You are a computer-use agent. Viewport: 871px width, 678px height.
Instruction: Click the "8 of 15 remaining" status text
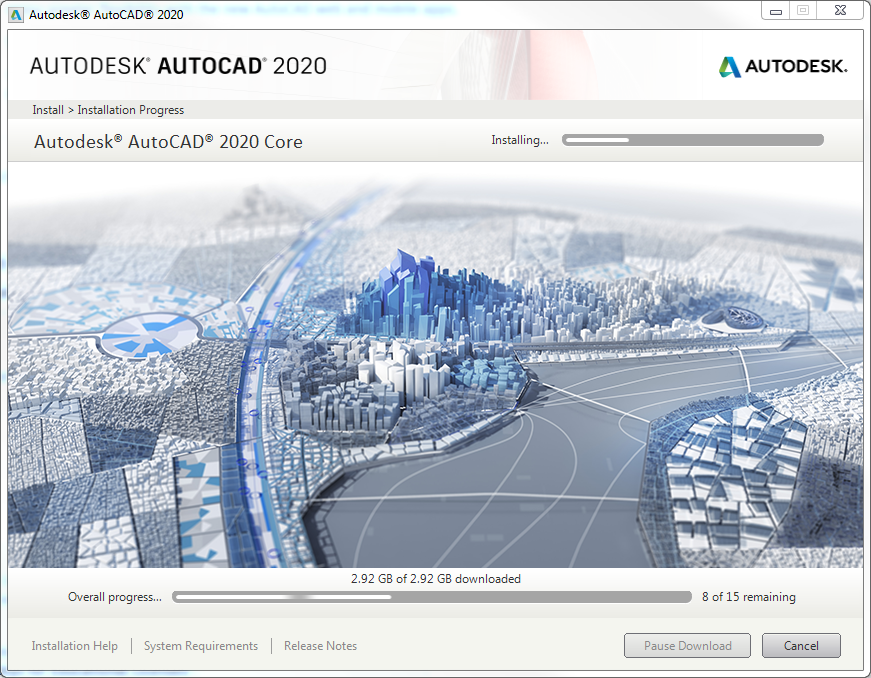click(749, 597)
